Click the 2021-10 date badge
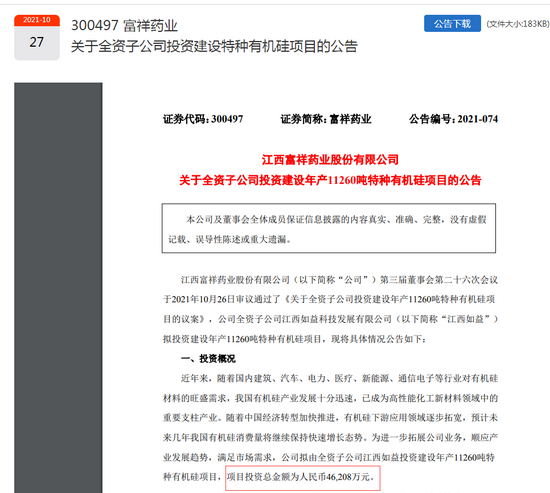Image resolution: width=550 pixels, height=493 pixels. [x=37, y=20]
